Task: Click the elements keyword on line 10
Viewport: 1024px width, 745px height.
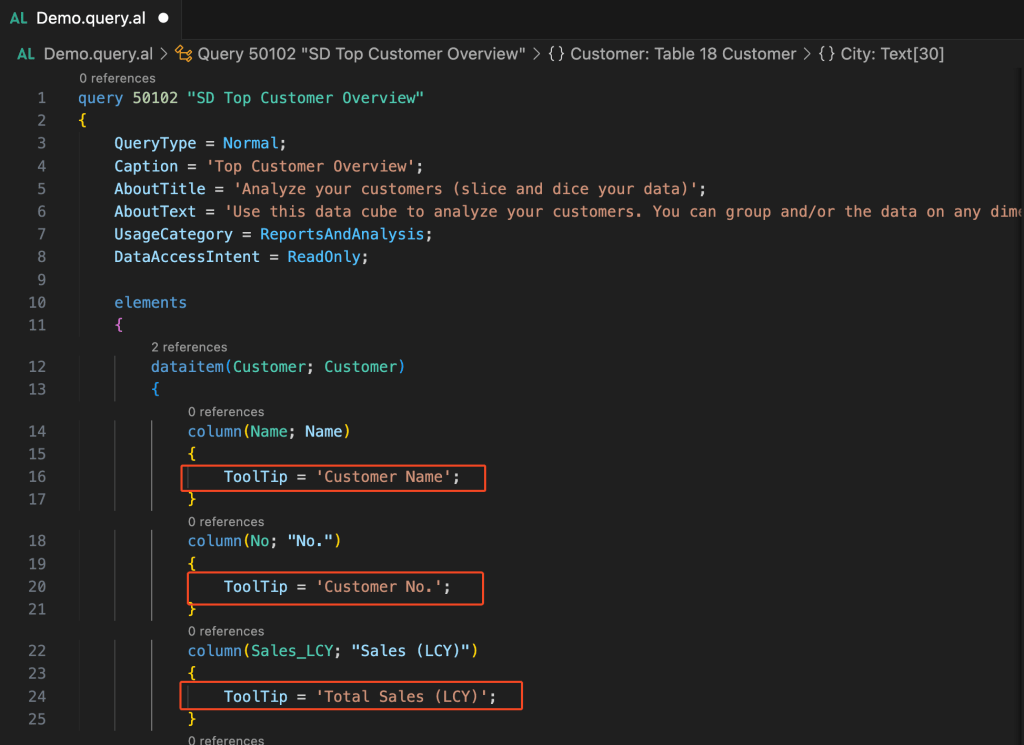Action: [x=150, y=302]
